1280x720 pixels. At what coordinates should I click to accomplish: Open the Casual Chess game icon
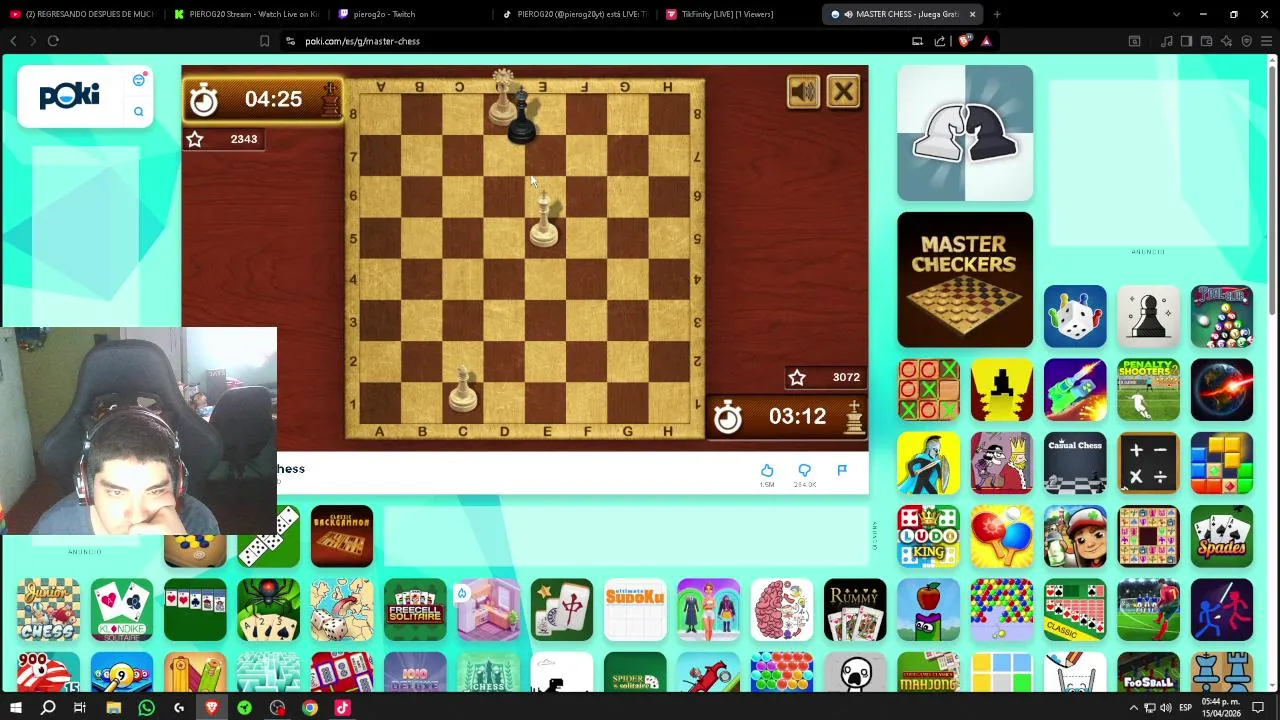(1075, 463)
